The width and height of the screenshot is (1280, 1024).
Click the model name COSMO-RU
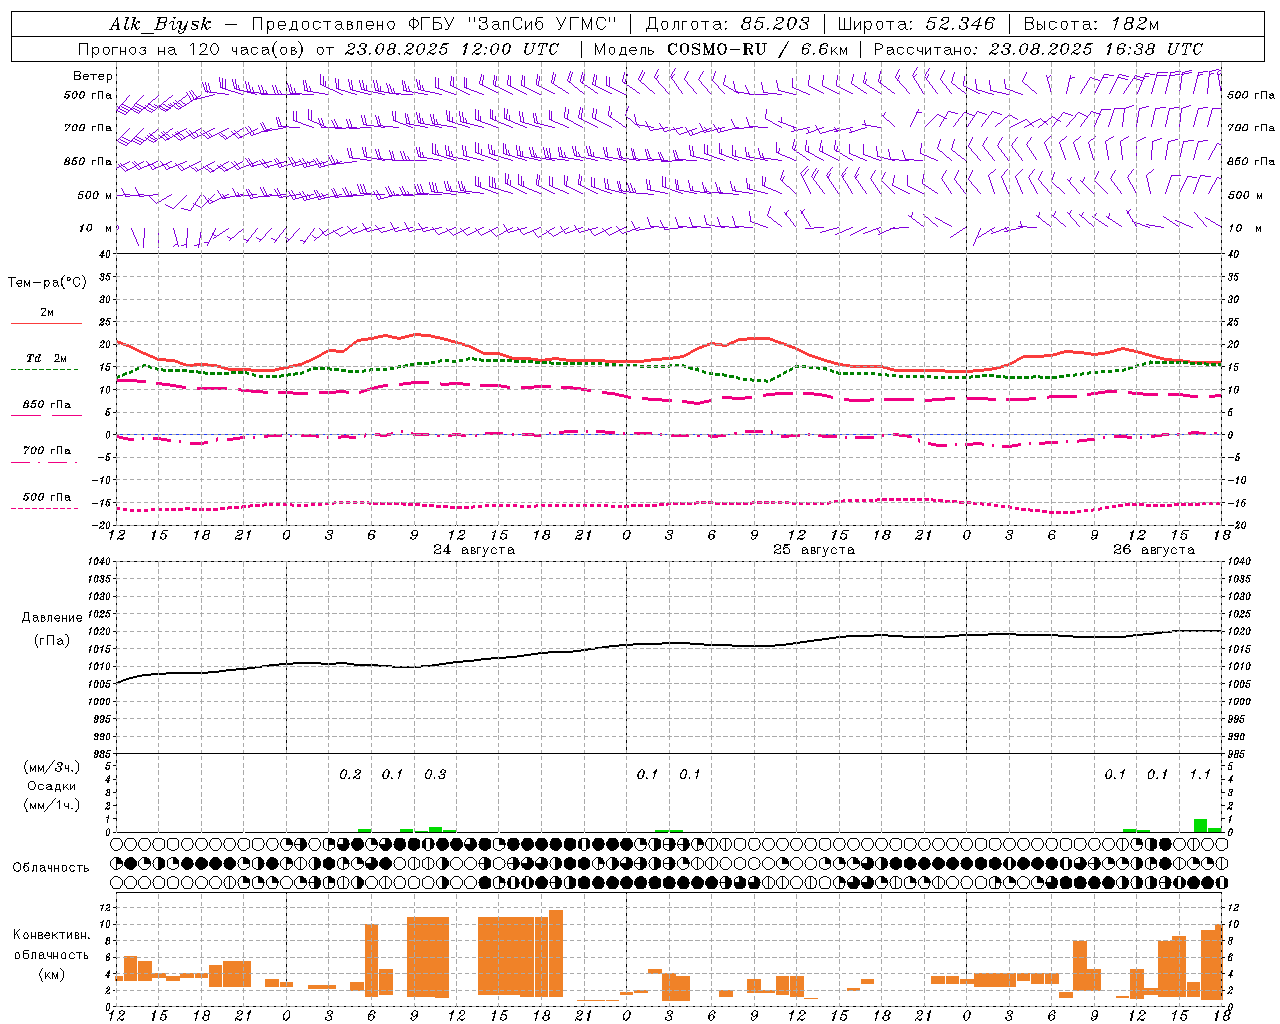[717, 49]
